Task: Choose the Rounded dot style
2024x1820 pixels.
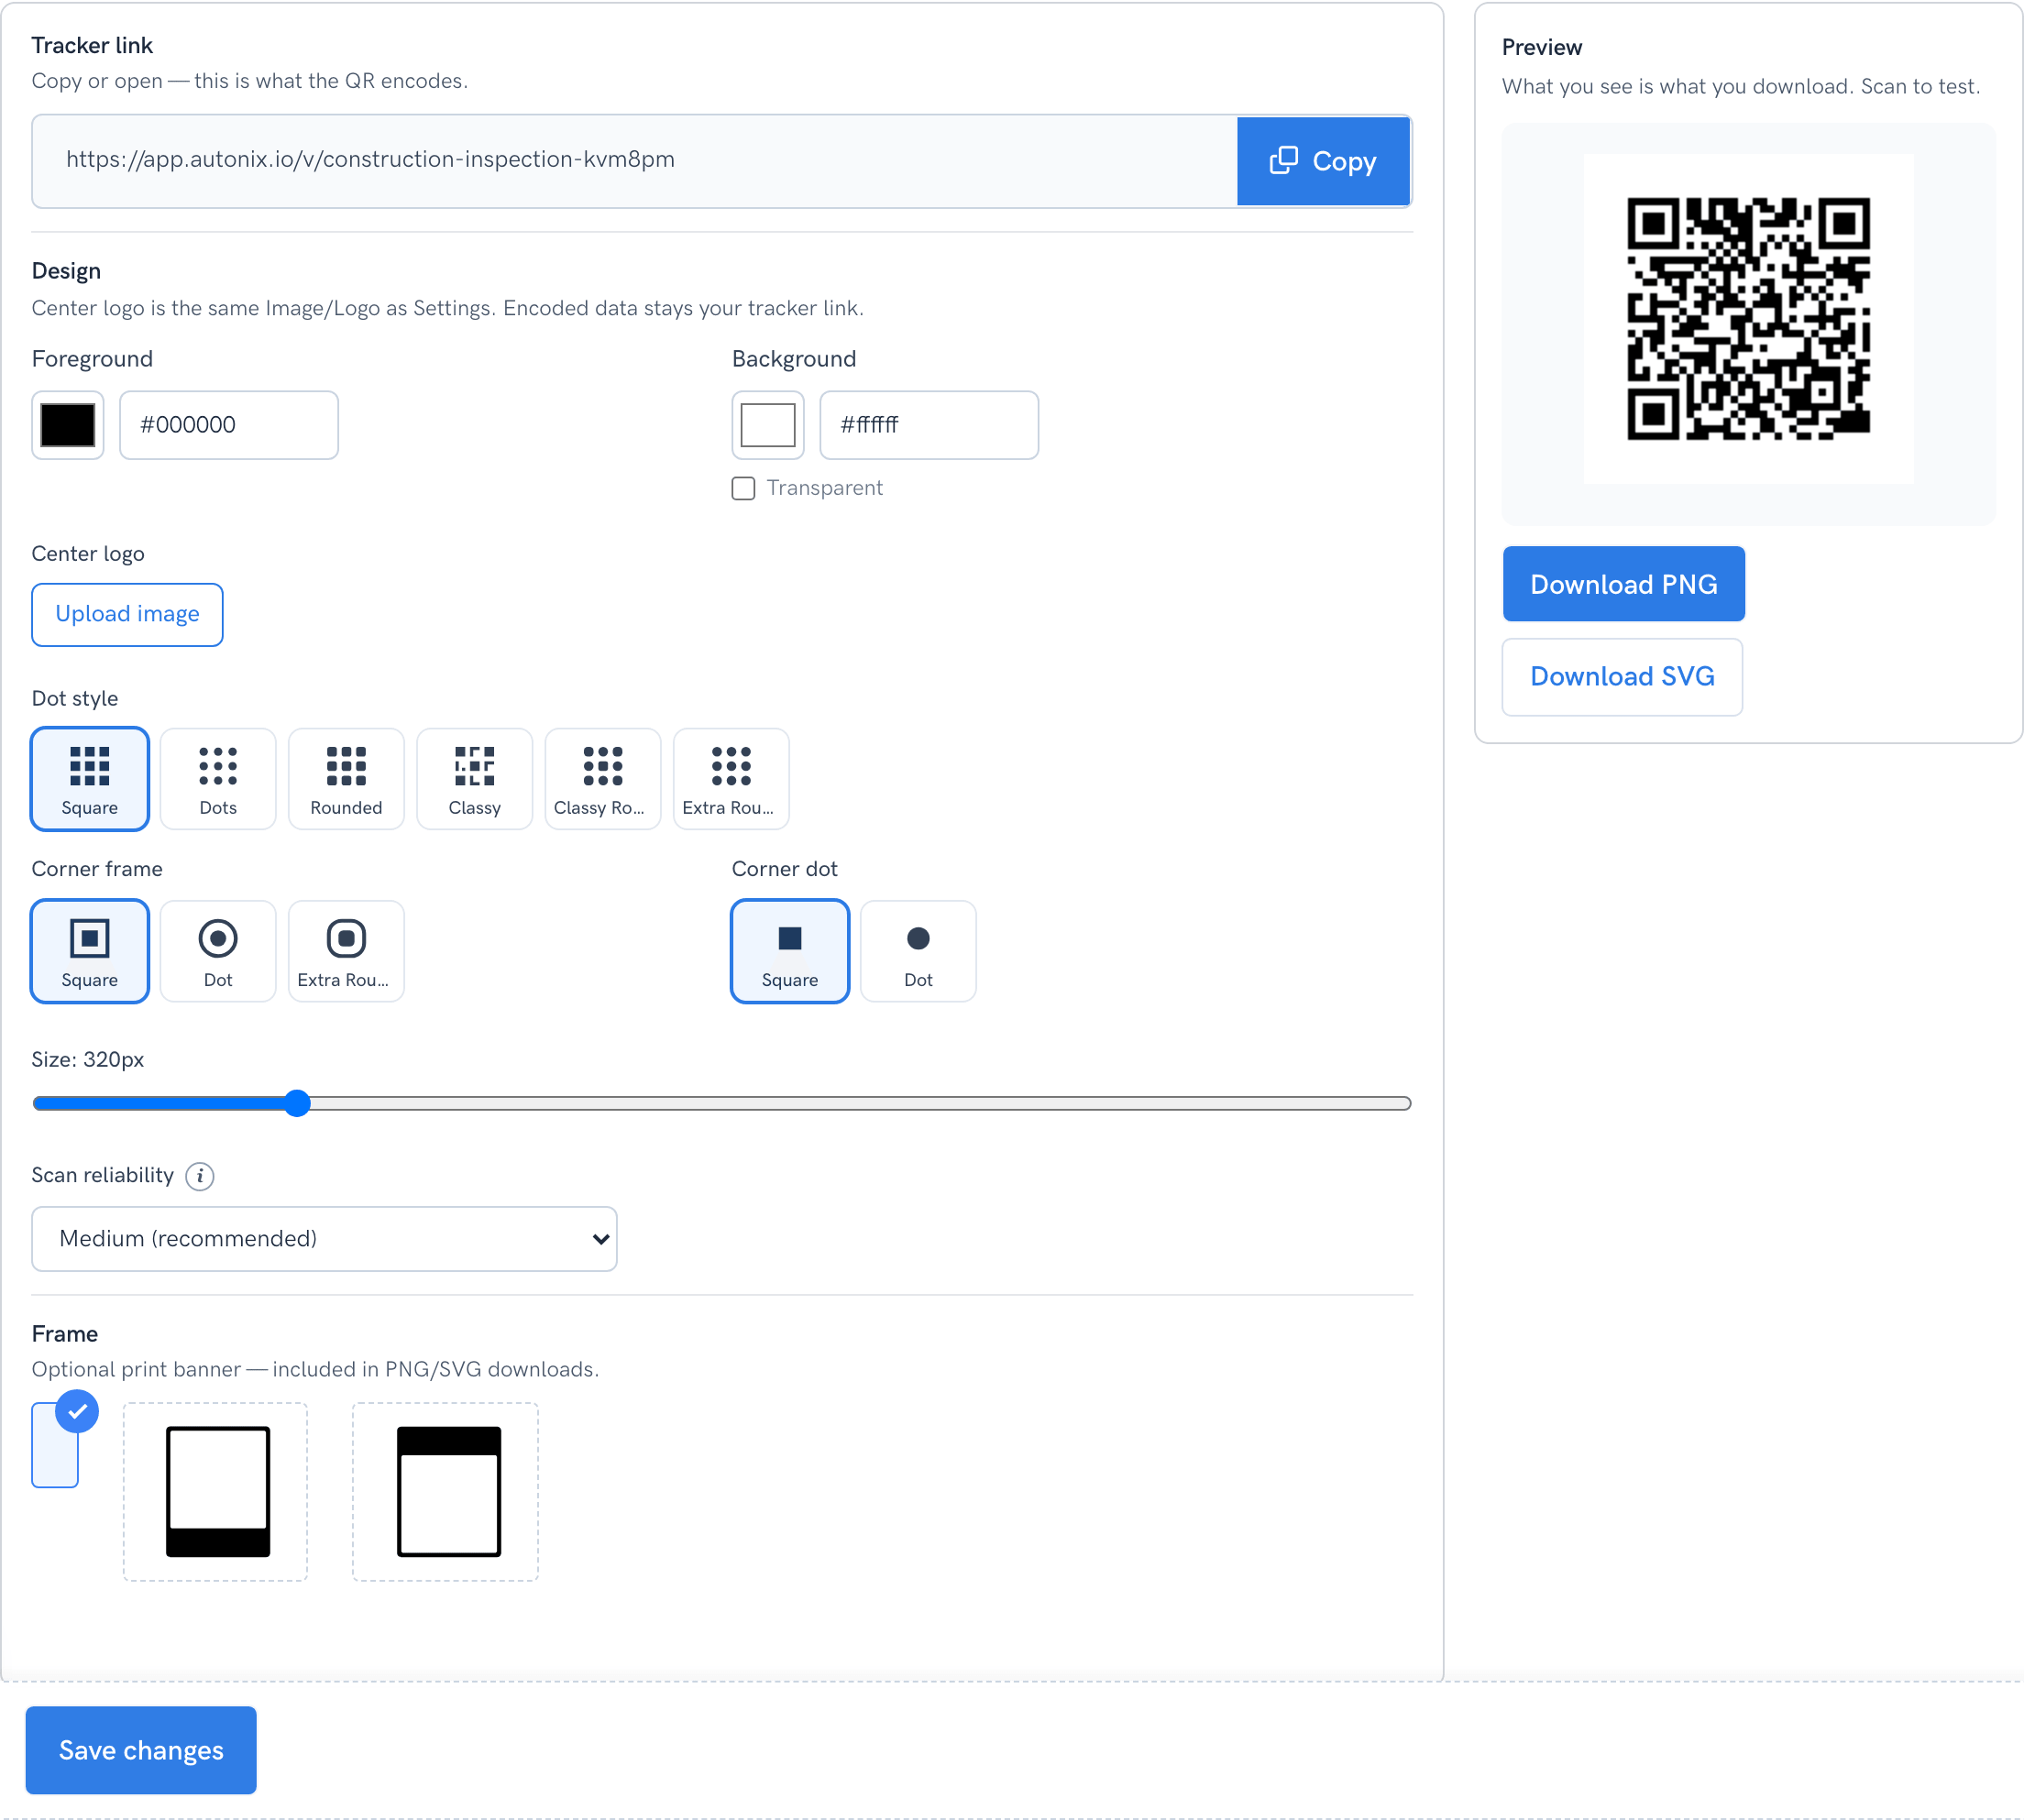Action: coord(346,779)
